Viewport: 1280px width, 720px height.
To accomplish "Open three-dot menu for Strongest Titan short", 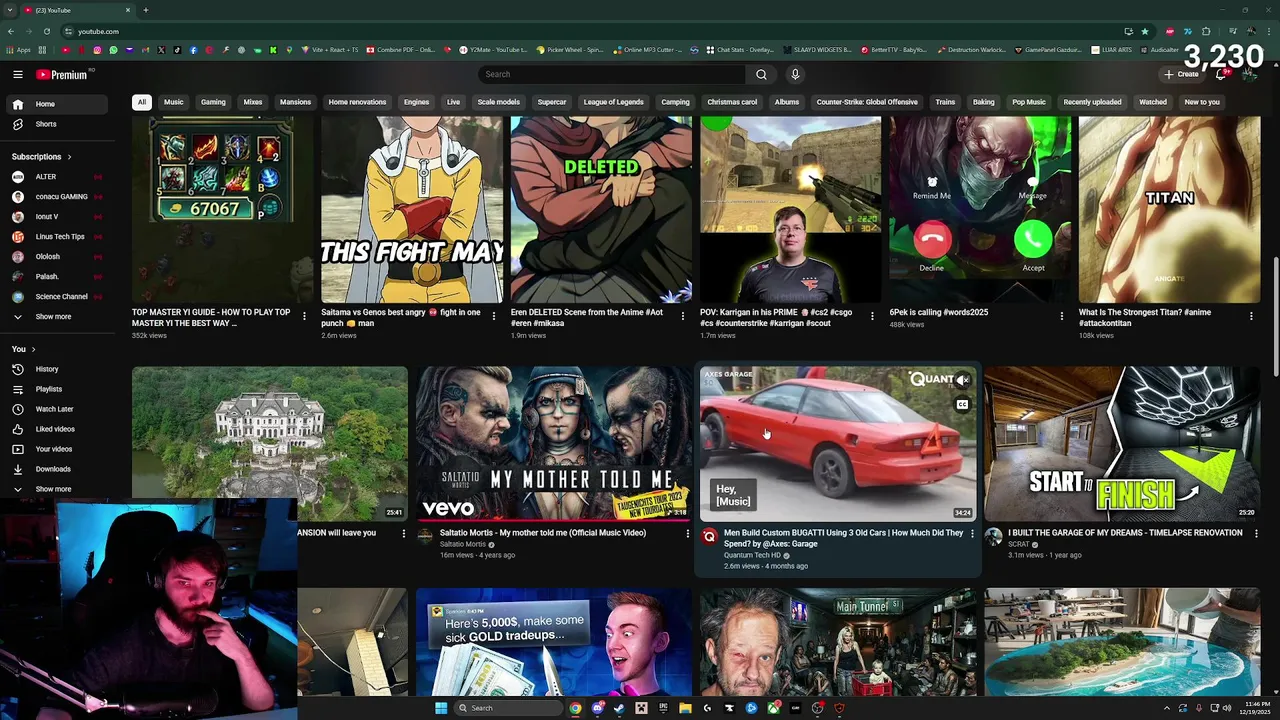I will coord(1251,316).
